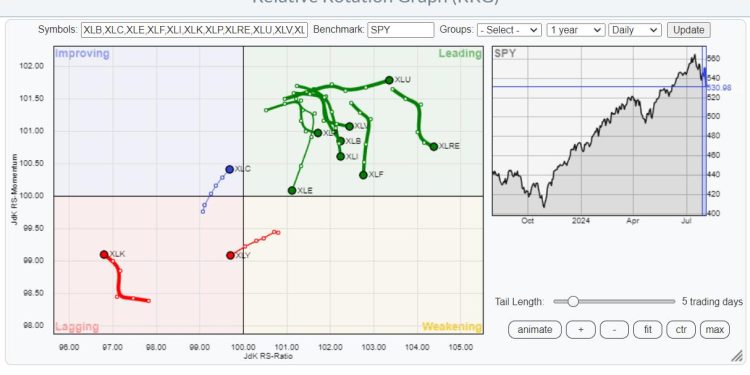Click the max button
This screenshot has width=750, height=375.
[715, 330]
